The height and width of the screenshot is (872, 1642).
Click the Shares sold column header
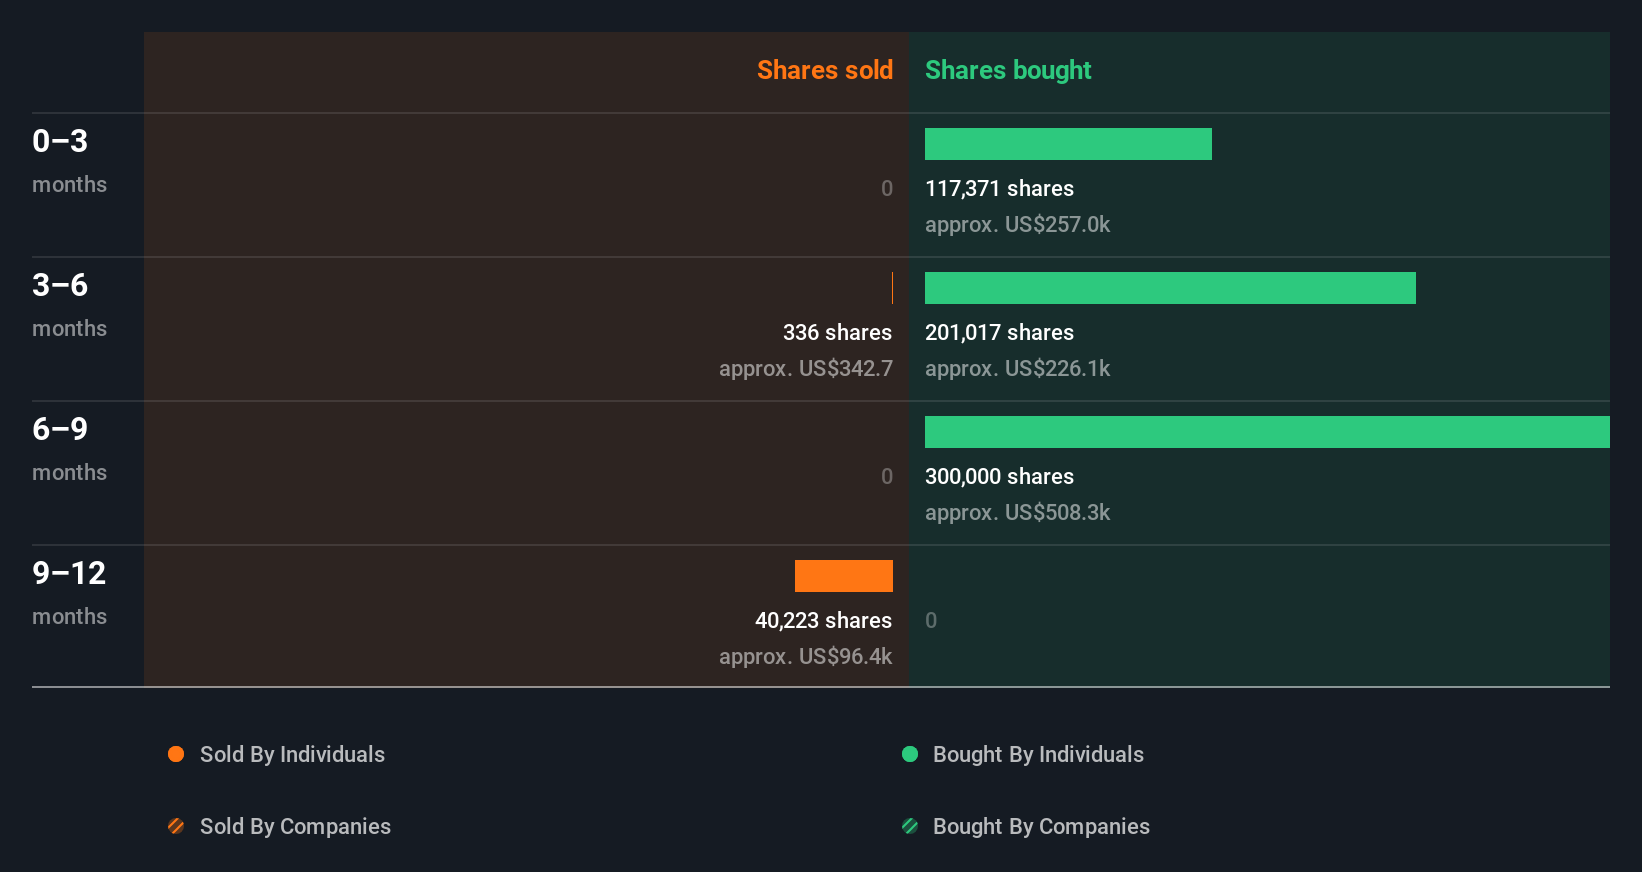pos(825,70)
